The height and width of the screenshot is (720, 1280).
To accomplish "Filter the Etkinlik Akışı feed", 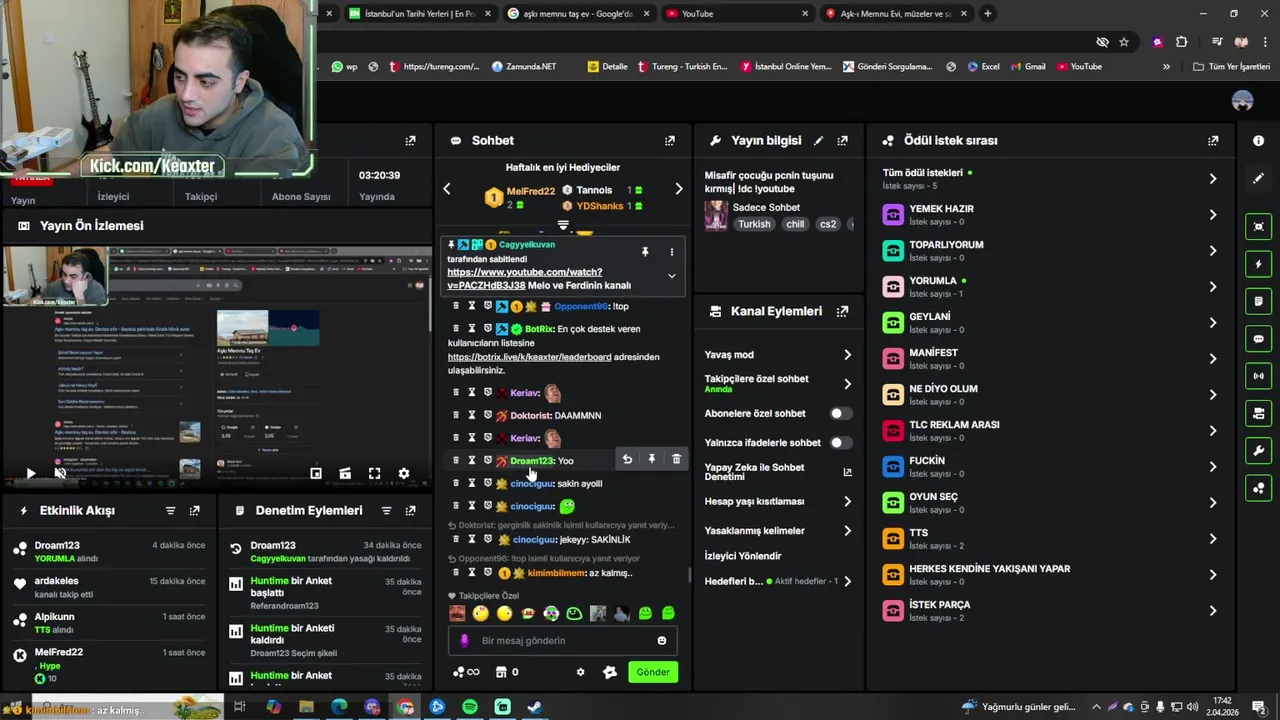I will [x=170, y=511].
